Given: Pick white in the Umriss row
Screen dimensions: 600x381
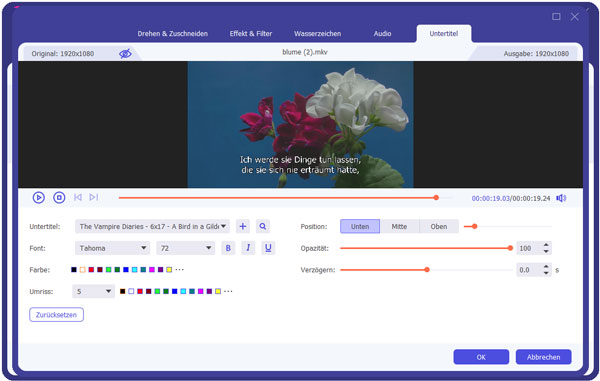Looking at the screenshot, I should pos(131,291).
